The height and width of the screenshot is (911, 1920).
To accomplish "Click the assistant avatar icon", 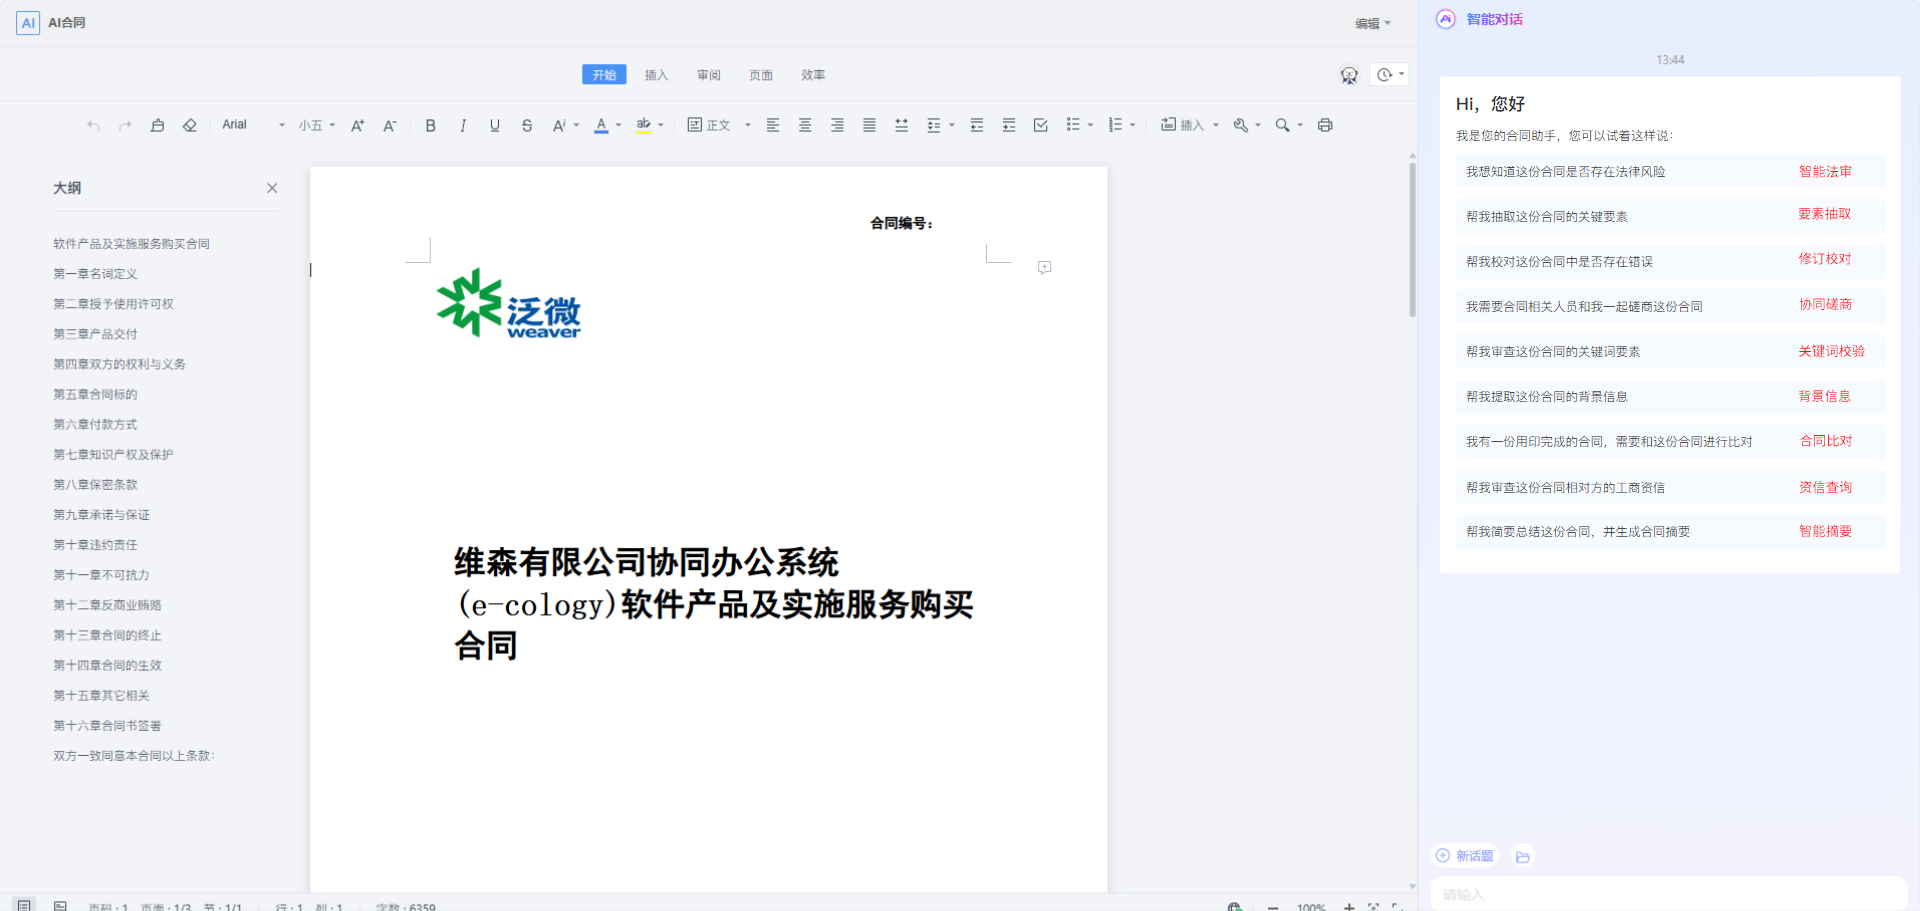I will [x=1349, y=75].
